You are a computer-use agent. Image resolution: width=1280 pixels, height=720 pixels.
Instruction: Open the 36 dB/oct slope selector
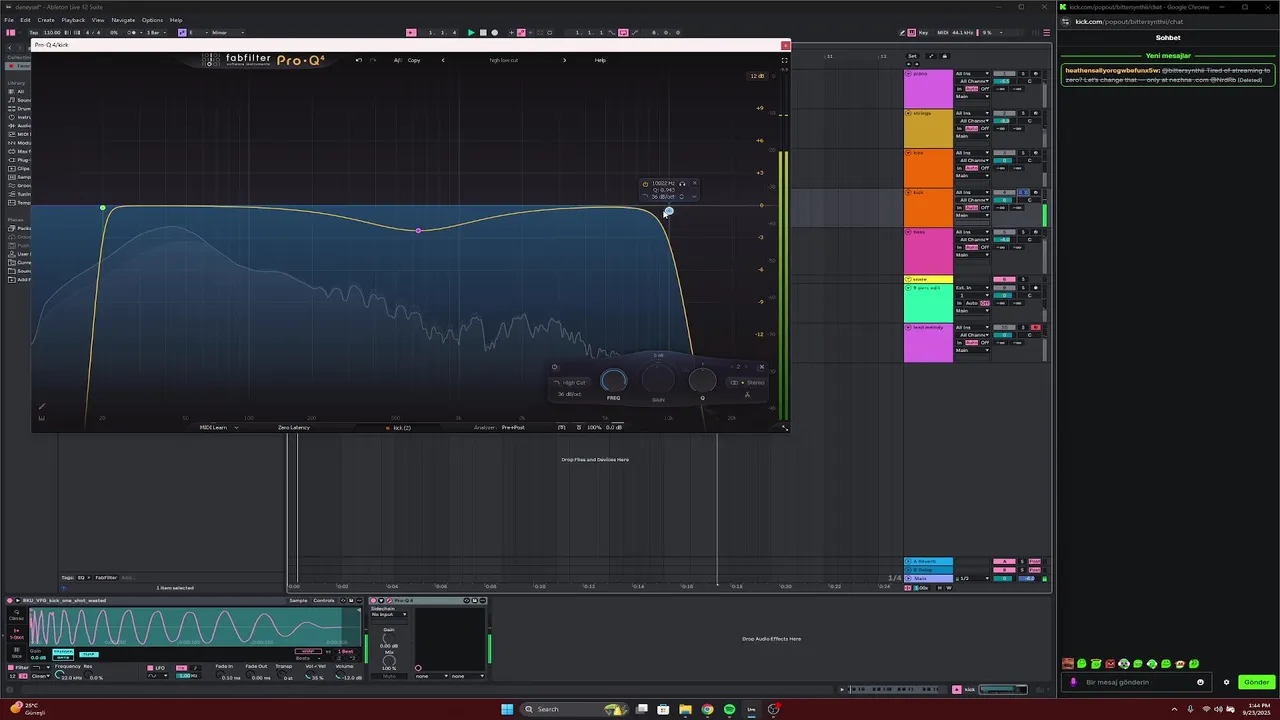[x=570, y=394]
